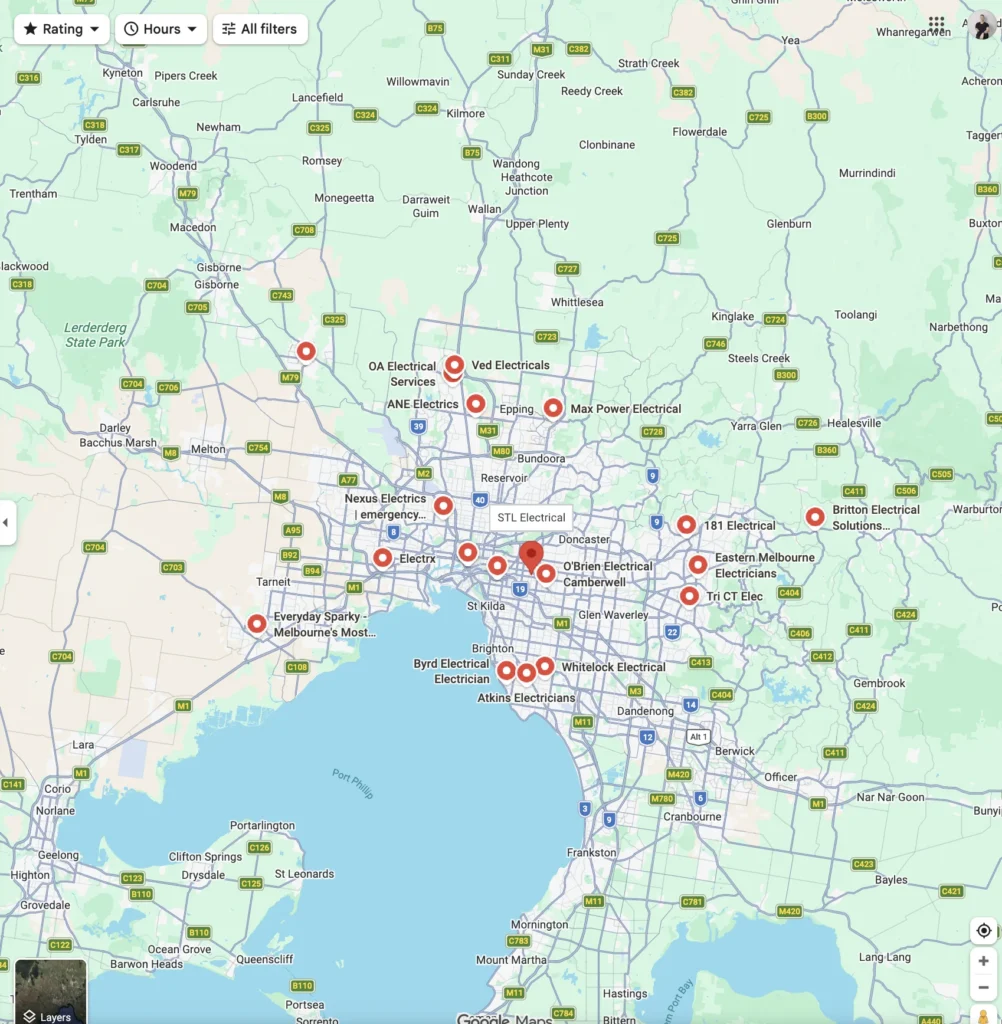Switch map type via Layers thumbnail
1002x1024 pixels.
[50, 992]
